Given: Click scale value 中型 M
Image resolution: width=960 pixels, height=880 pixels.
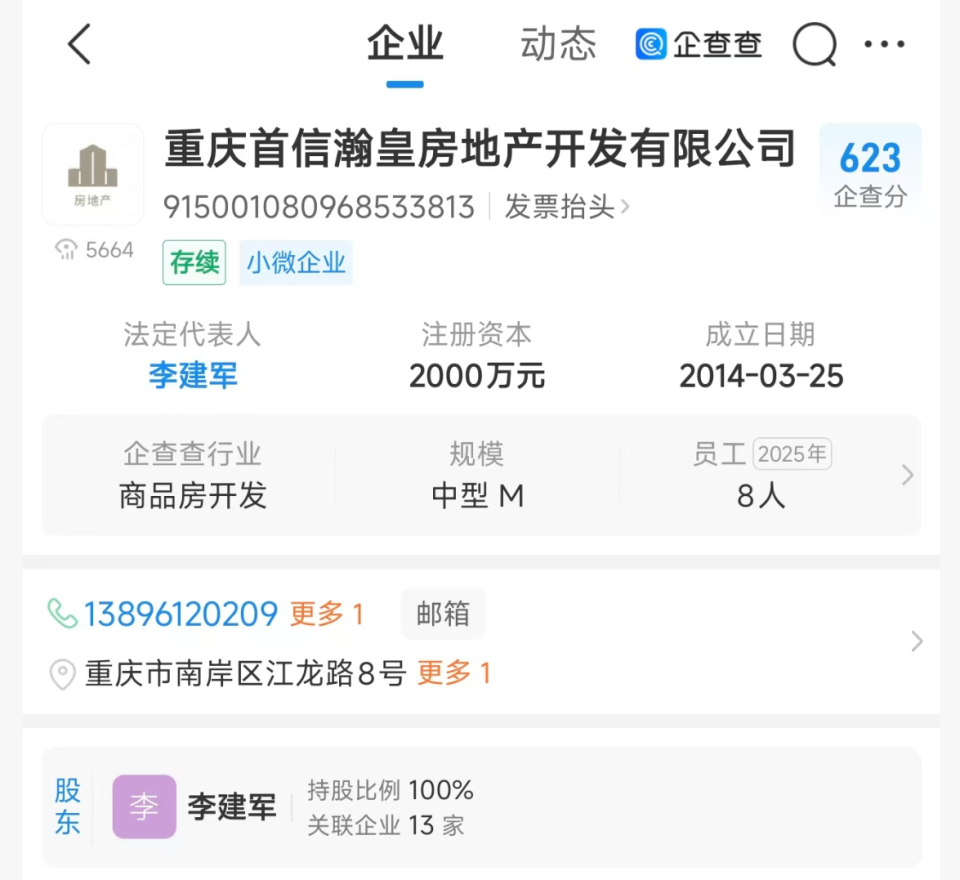Looking at the screenshot, I should pyautogui.click(x=477, y=495).
